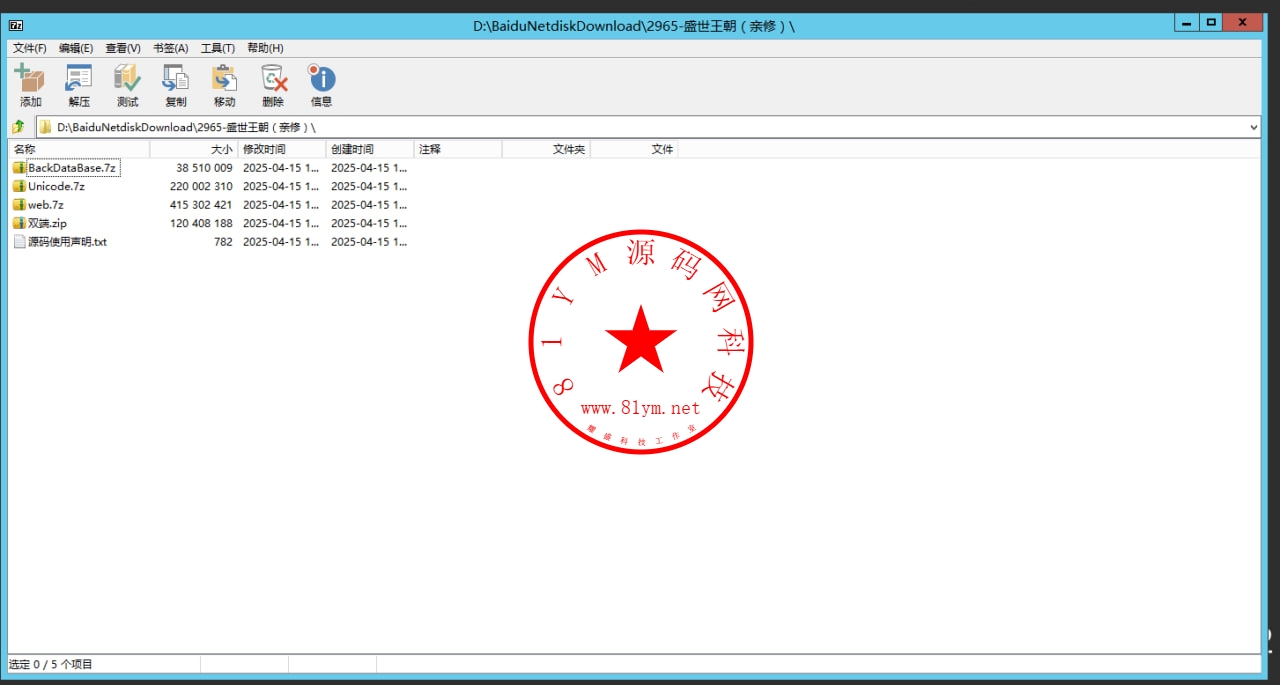
Task: Select the 源码使用声明.txt file name
Action: pos(67,242)
